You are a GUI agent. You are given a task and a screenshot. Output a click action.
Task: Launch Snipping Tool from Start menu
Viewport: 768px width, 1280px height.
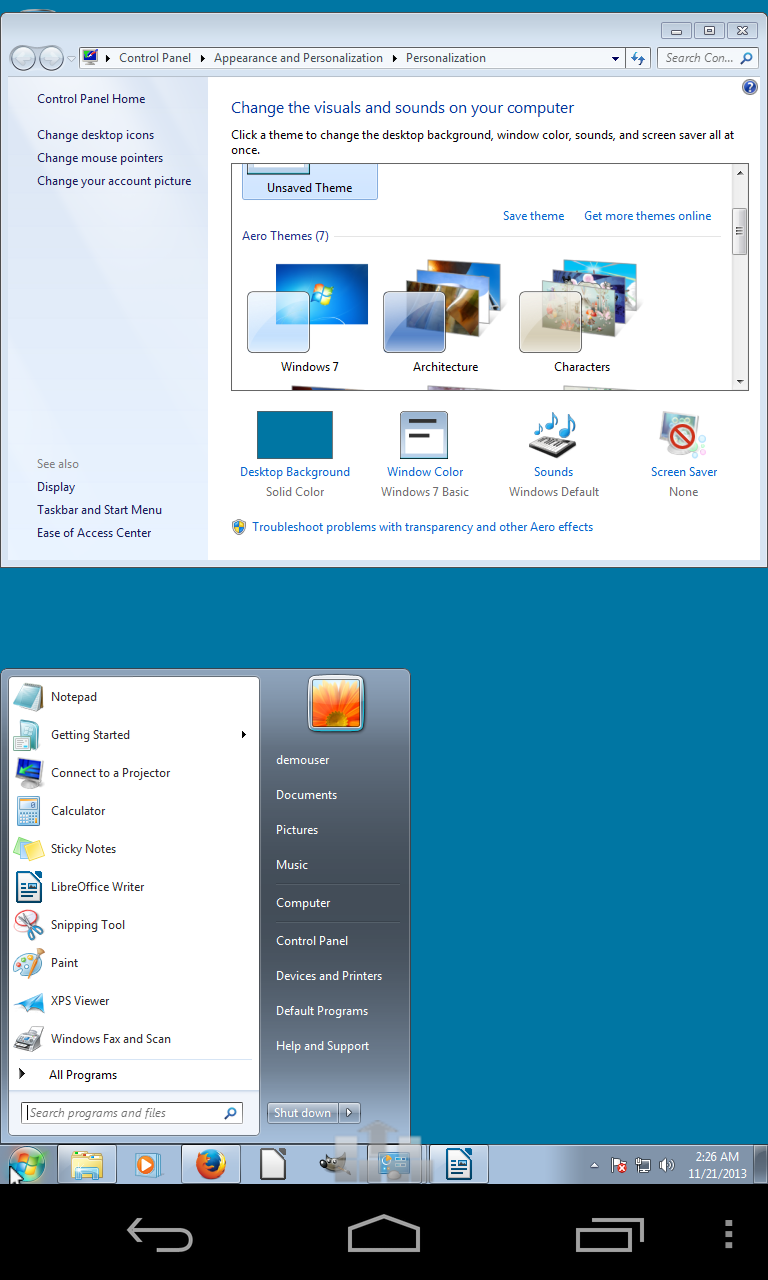[x=88, y=925]
